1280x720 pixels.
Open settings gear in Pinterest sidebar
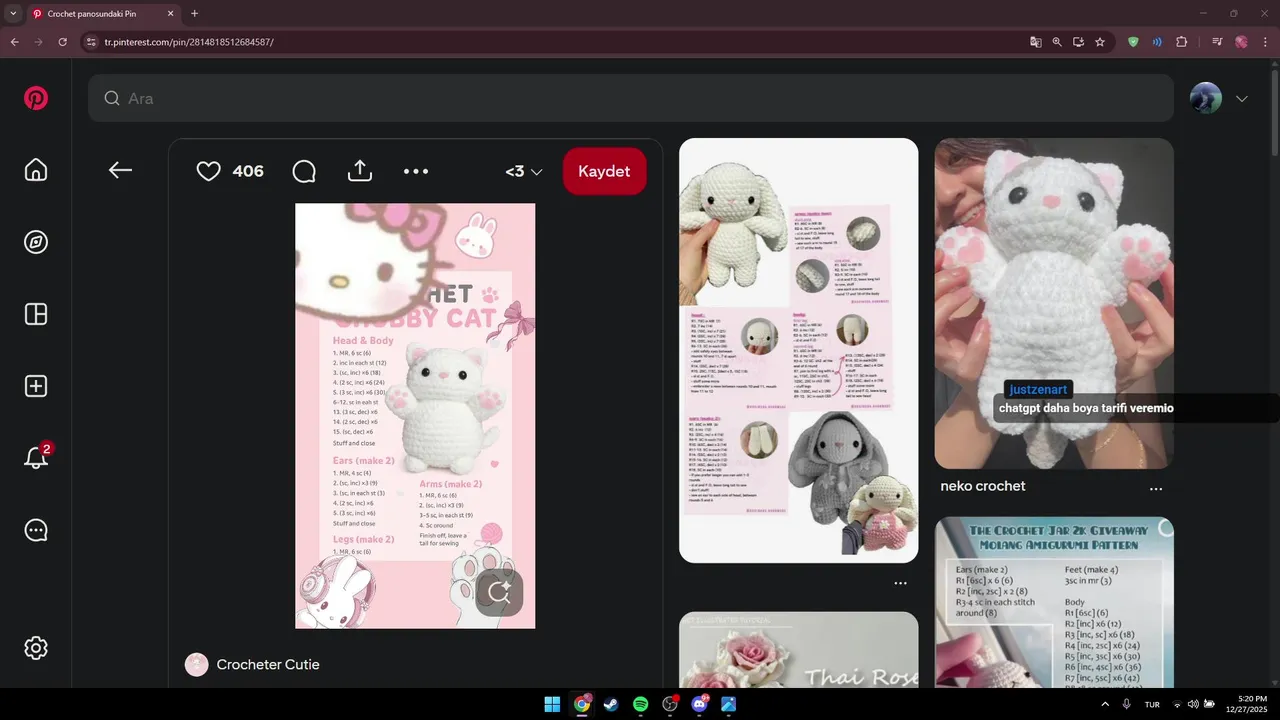click(x=36, y=648)
